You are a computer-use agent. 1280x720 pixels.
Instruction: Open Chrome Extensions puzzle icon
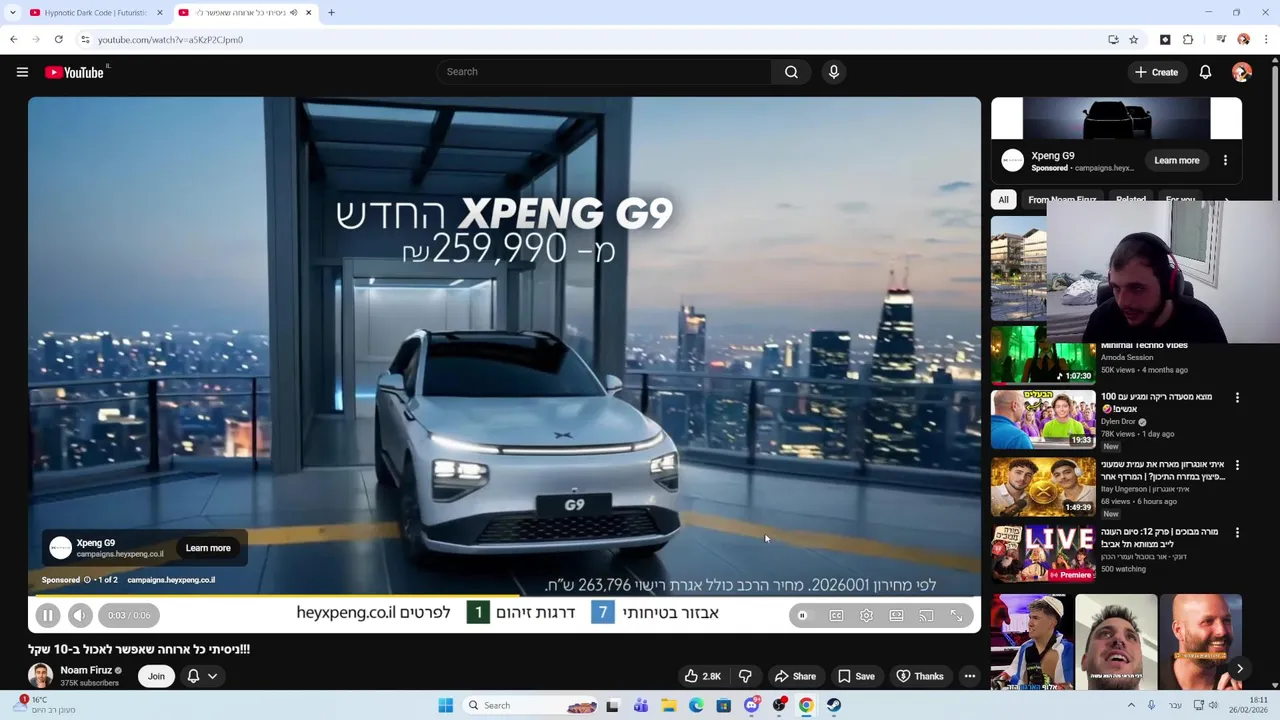coord(1188,40)
